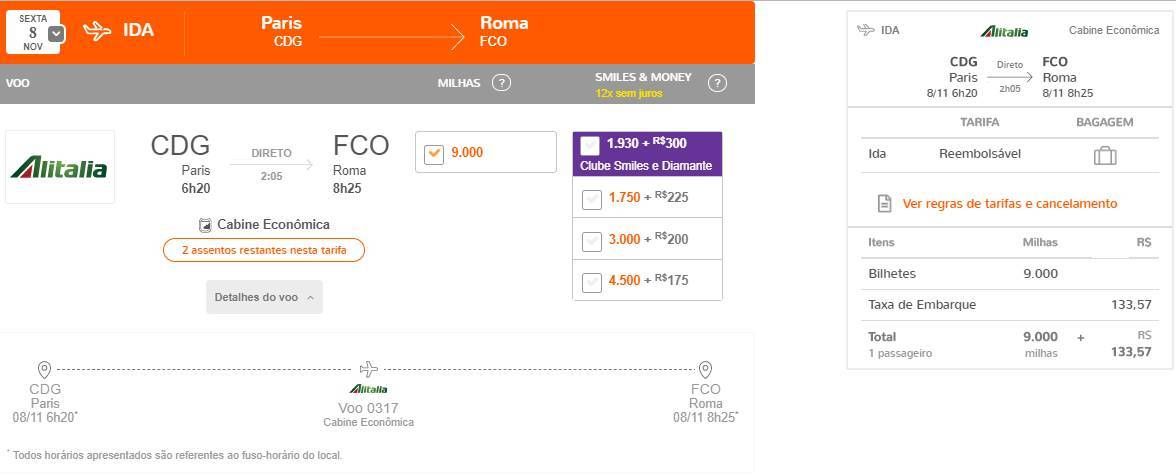Click the Milhas help question mark icon
Image resolution: width=1176 pixels, height=476 pixels.
(501, 83)
